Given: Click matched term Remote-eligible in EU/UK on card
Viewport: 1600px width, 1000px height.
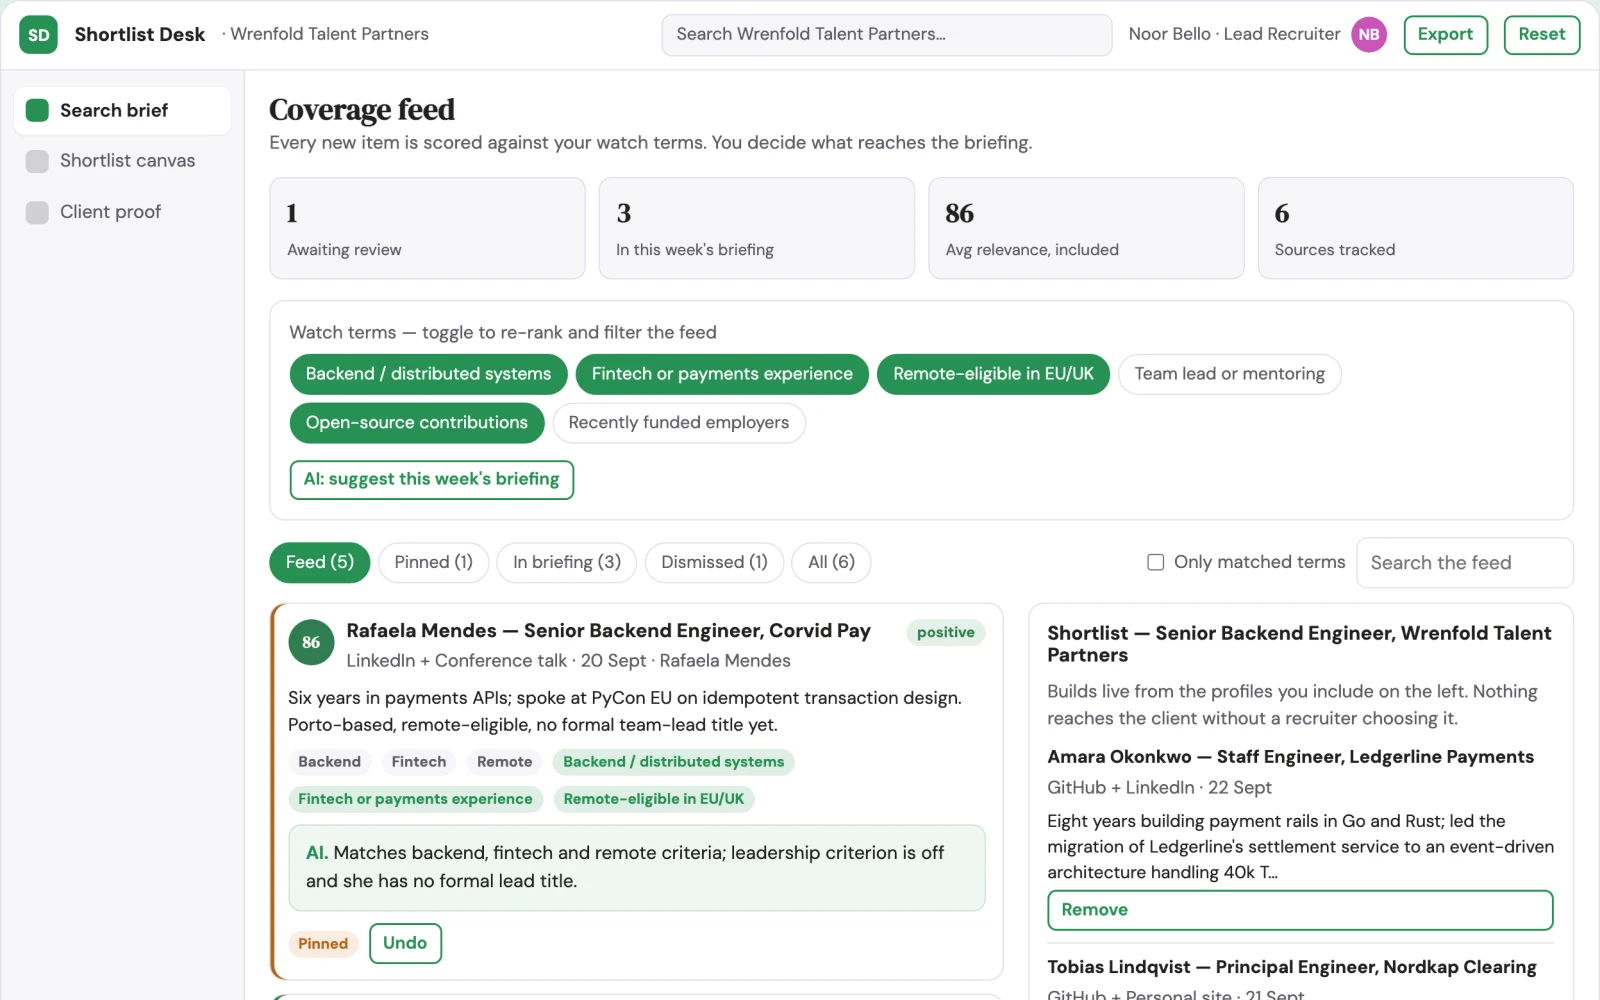Looking at the screenshot, I should [x=653, y=799].
